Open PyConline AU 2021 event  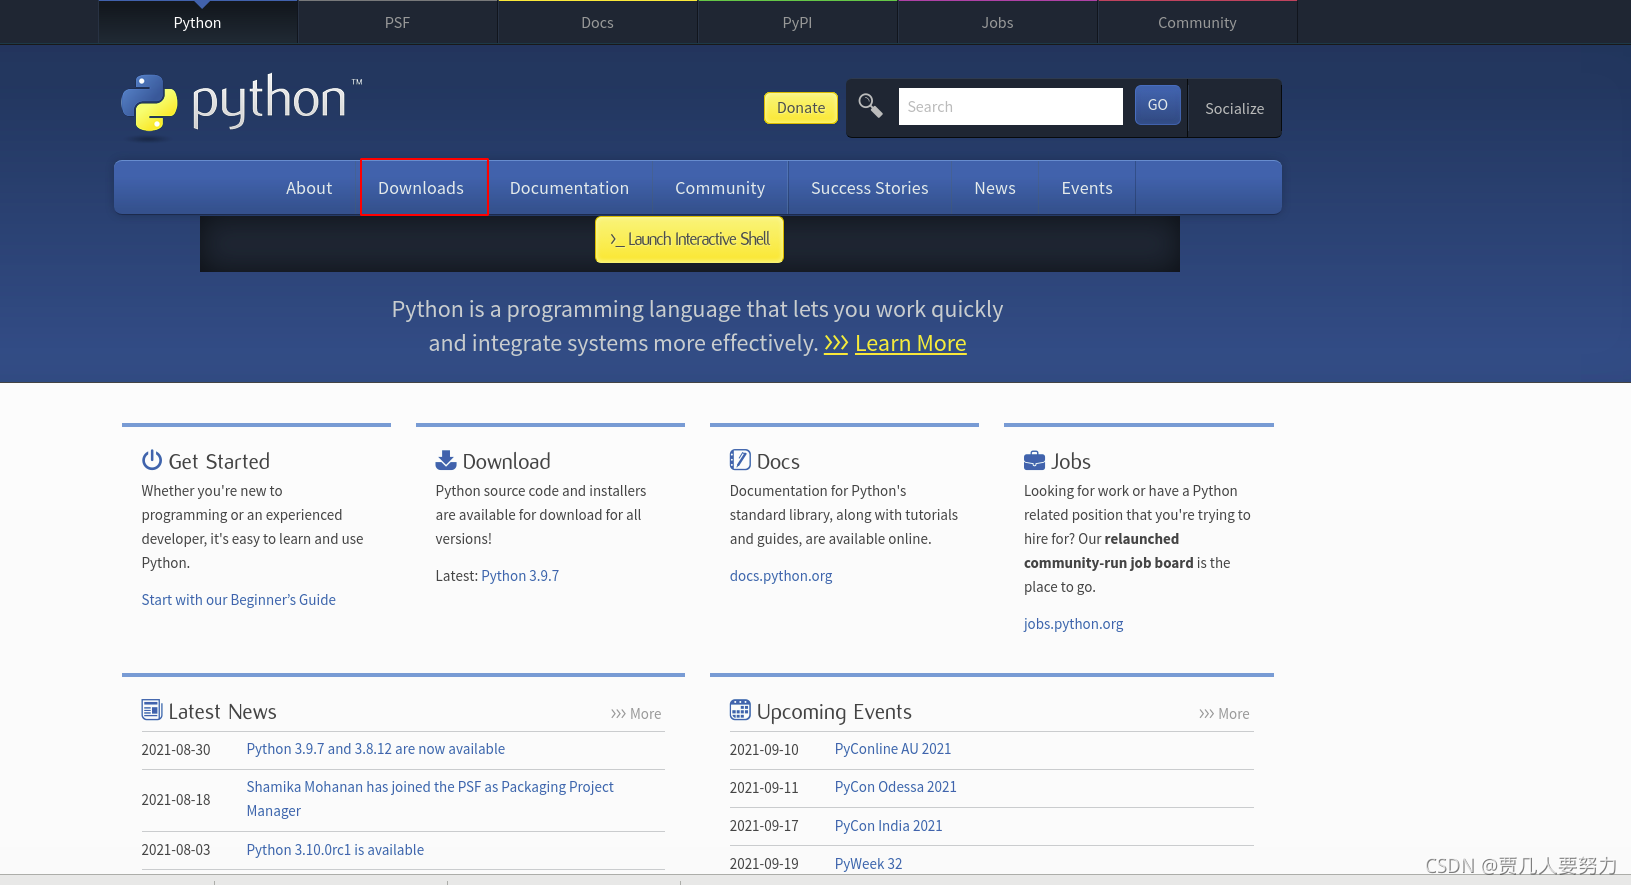[x=893, y=749]
